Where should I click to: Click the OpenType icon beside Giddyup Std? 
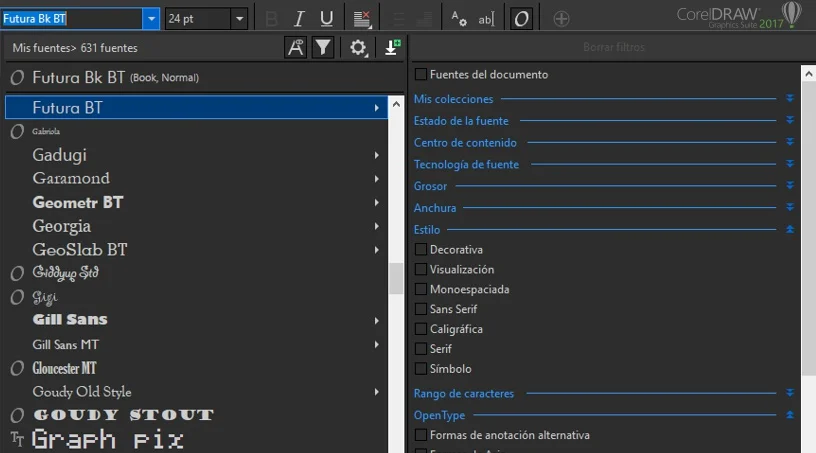17,273
